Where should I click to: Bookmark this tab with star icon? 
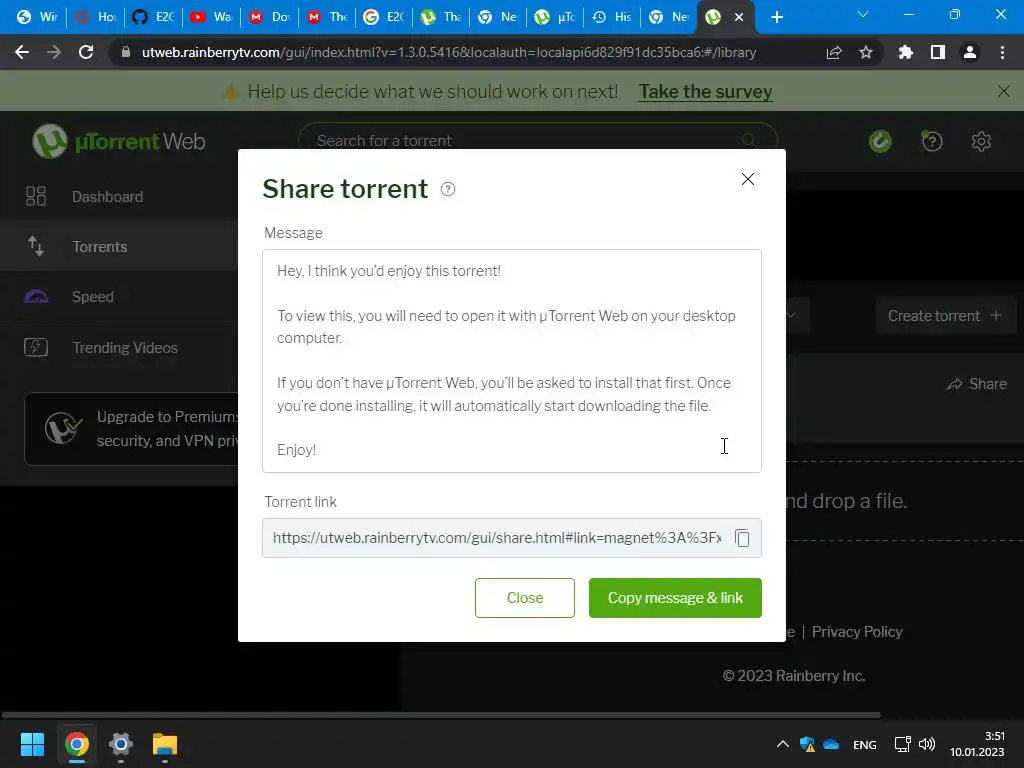pyautogui.click(x=866, y=52)
